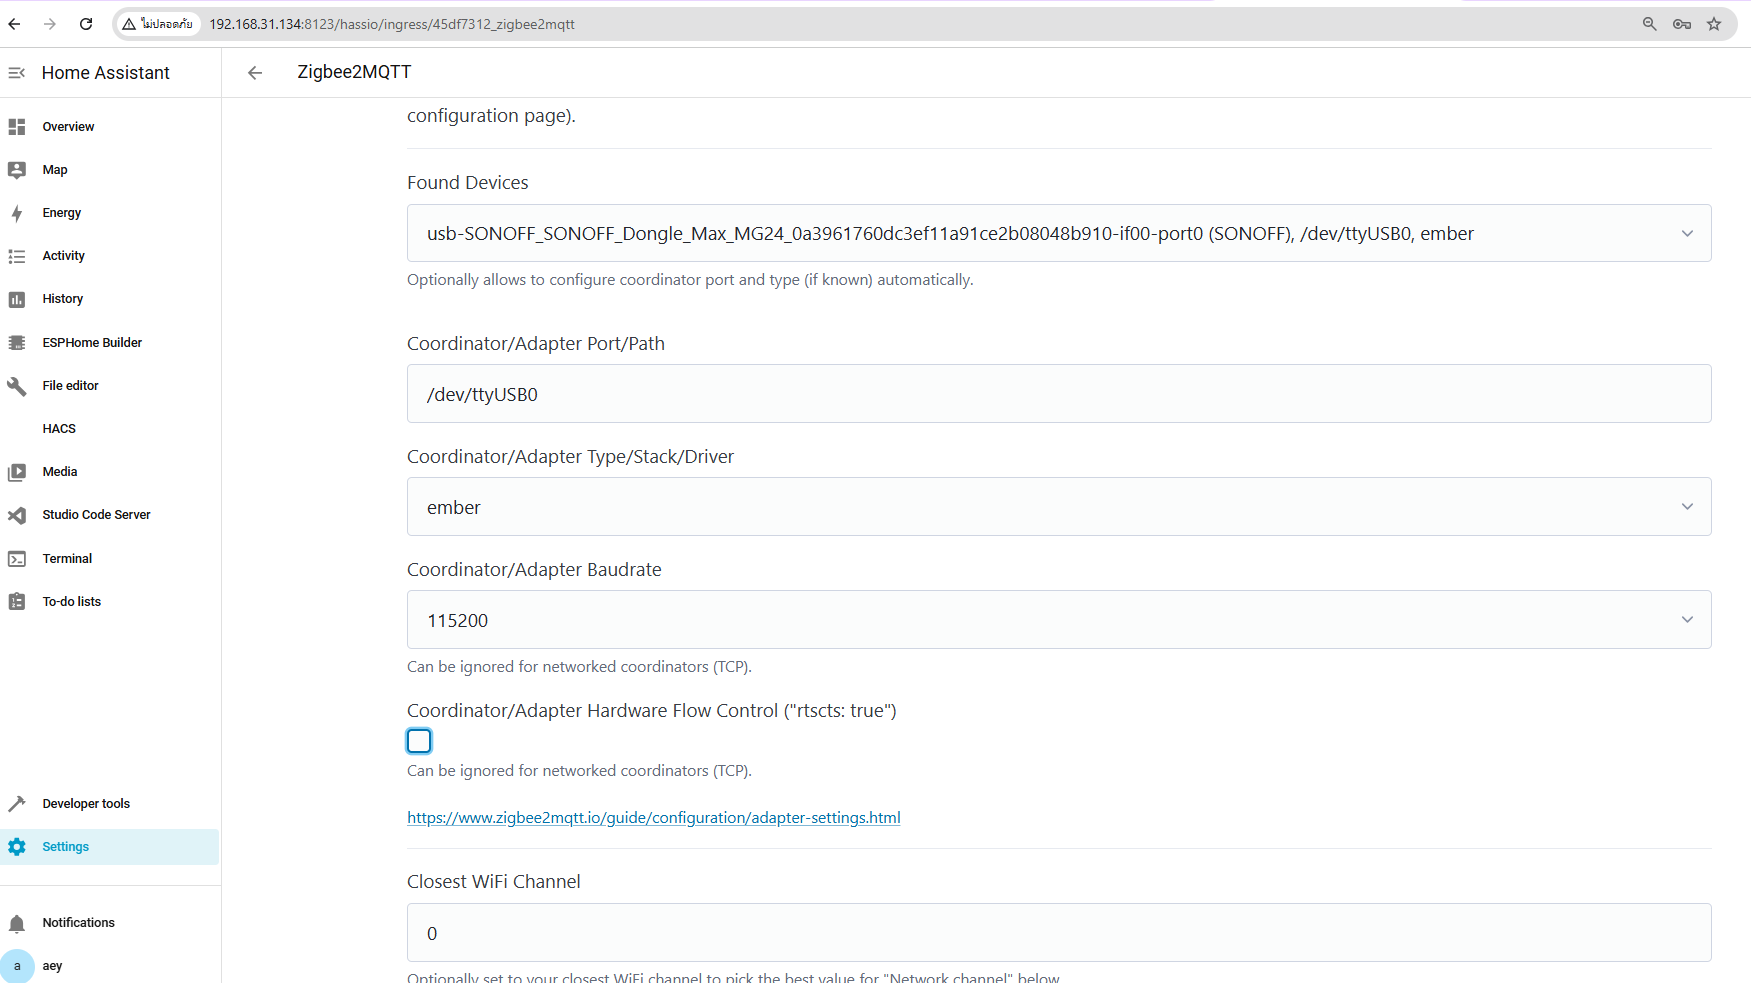Click the back arrow beside Zigbee2MQTT
Screen dimensions: 1751x983
point(255,73)
